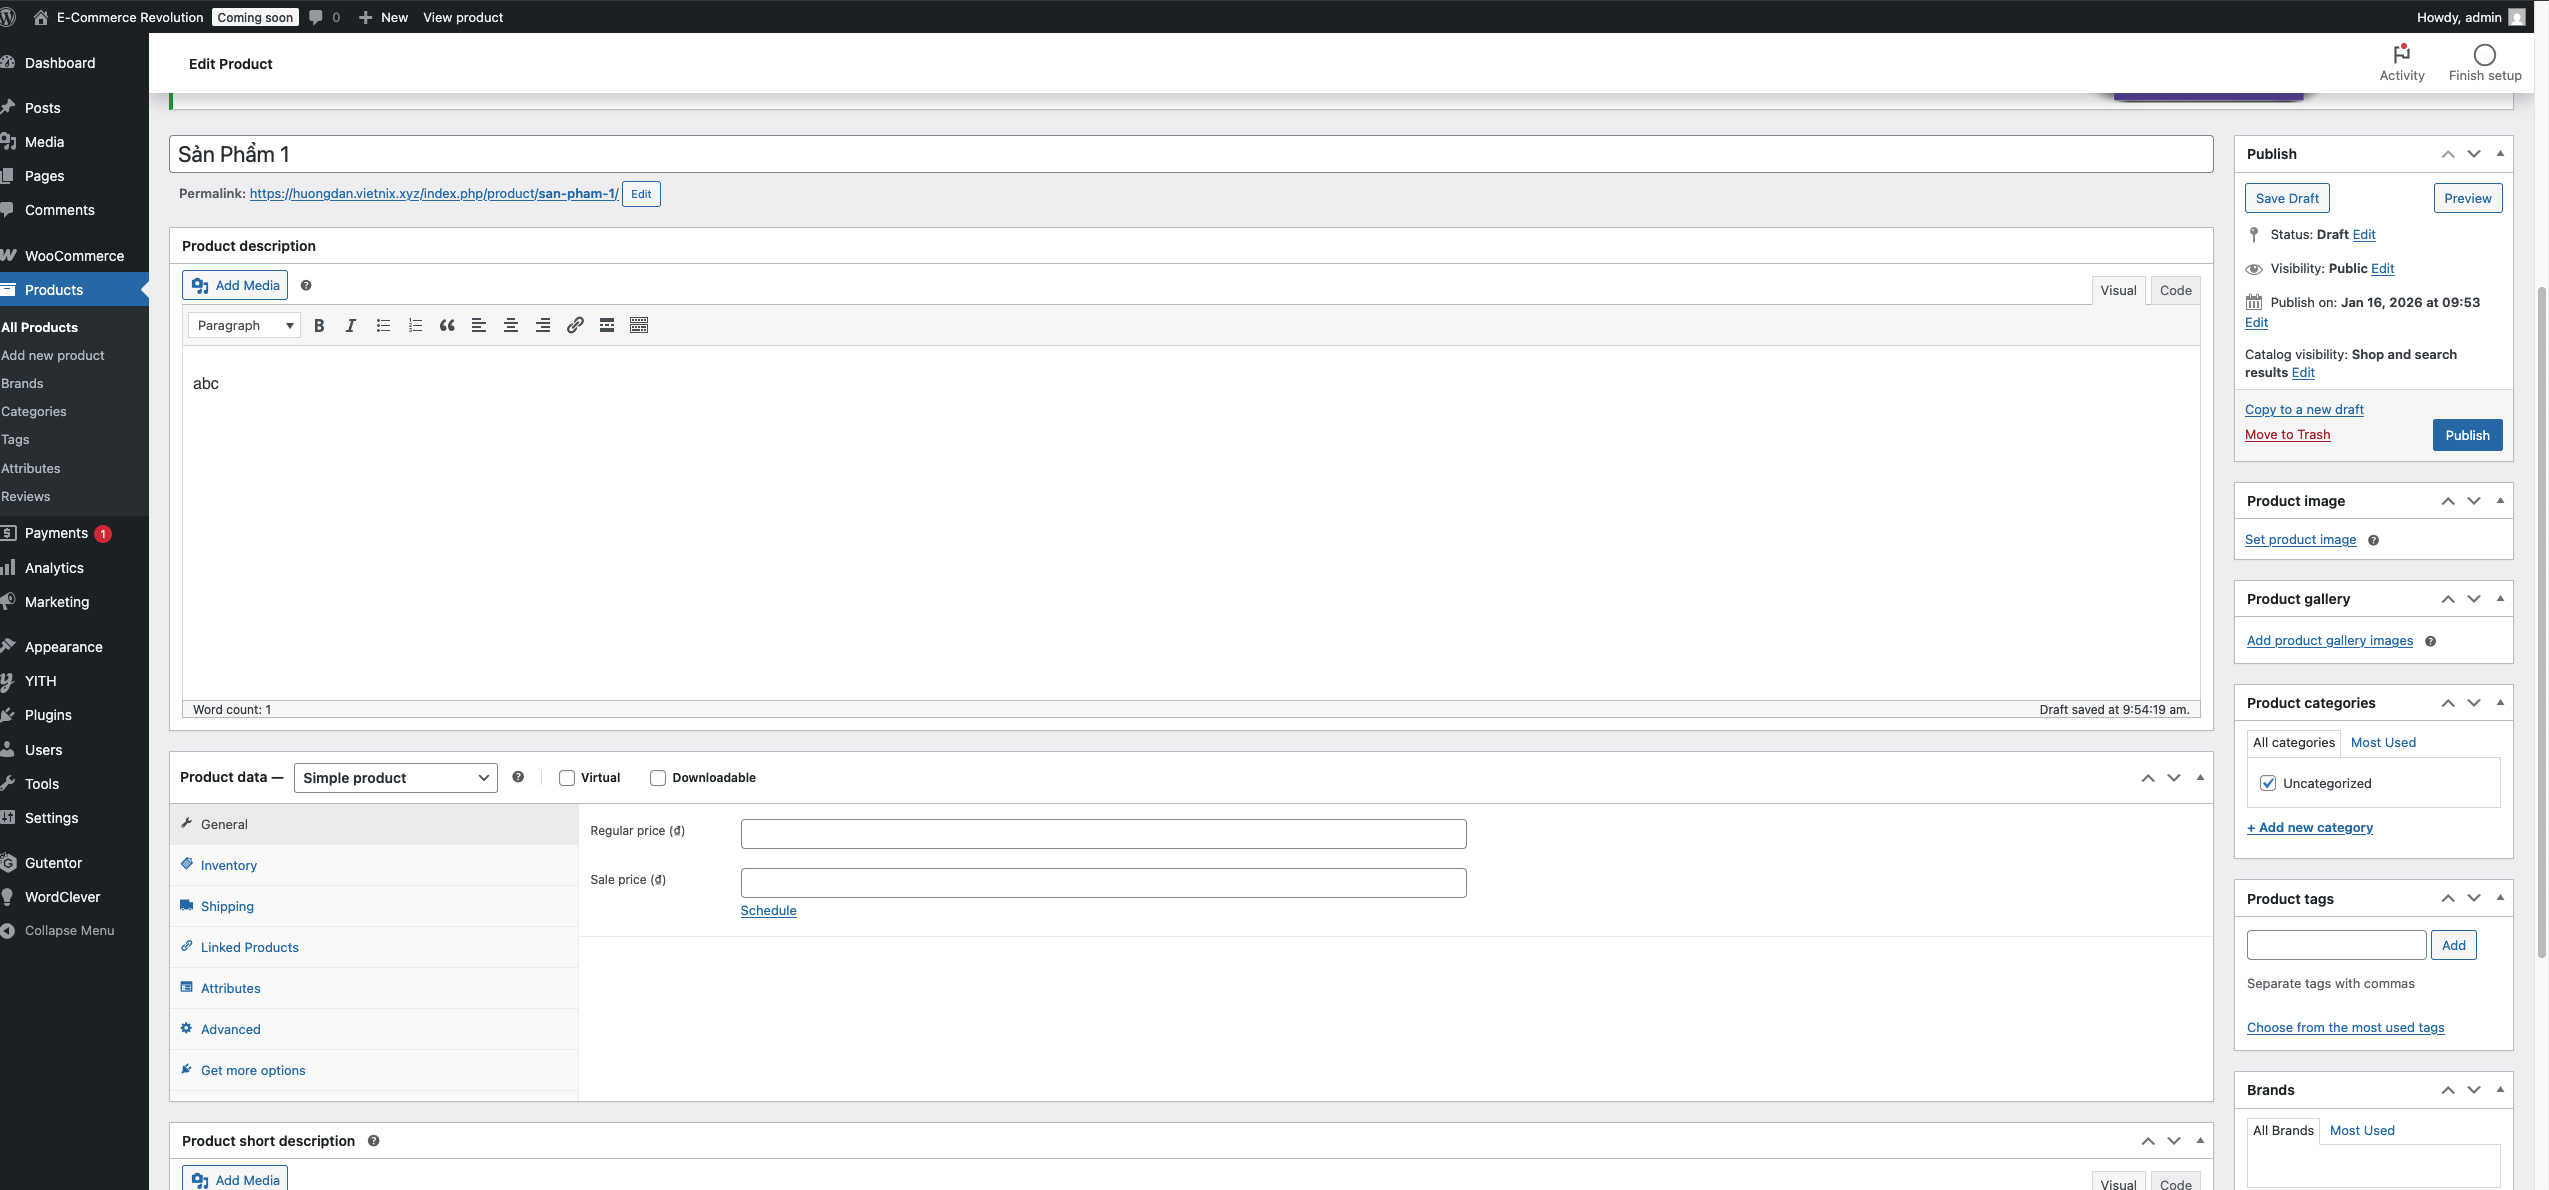
Task: Collapse the Product image panel
Action: tap(2500, 500)
